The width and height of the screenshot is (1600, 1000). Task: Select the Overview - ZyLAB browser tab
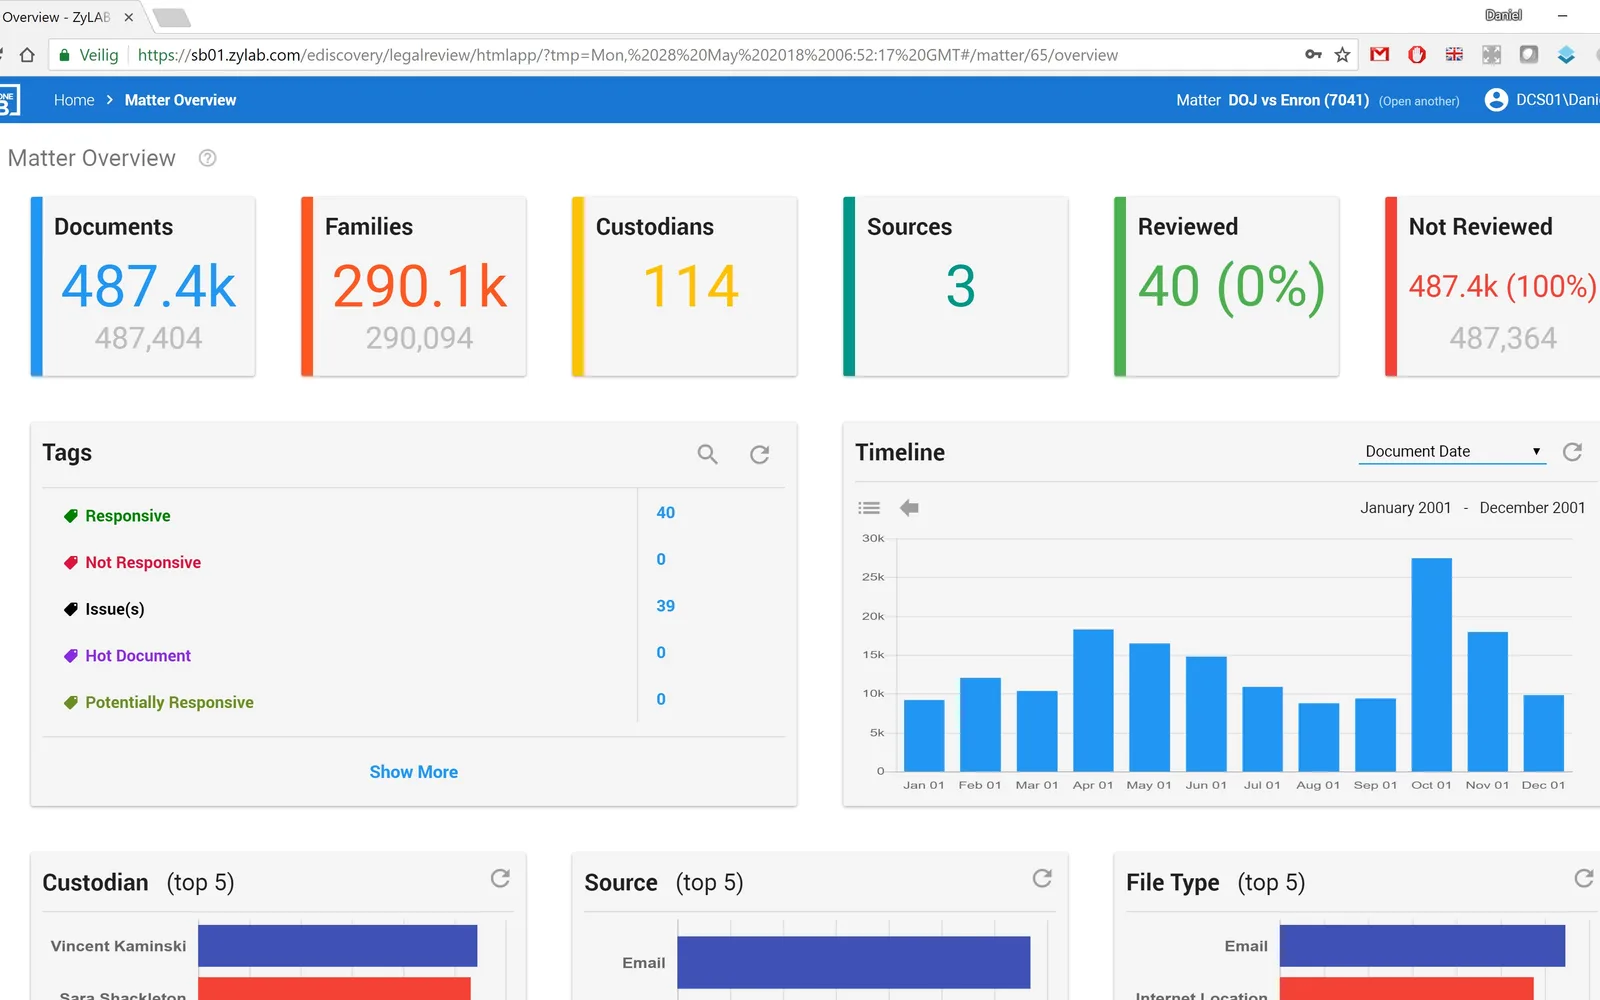click(x=68, y=17)
